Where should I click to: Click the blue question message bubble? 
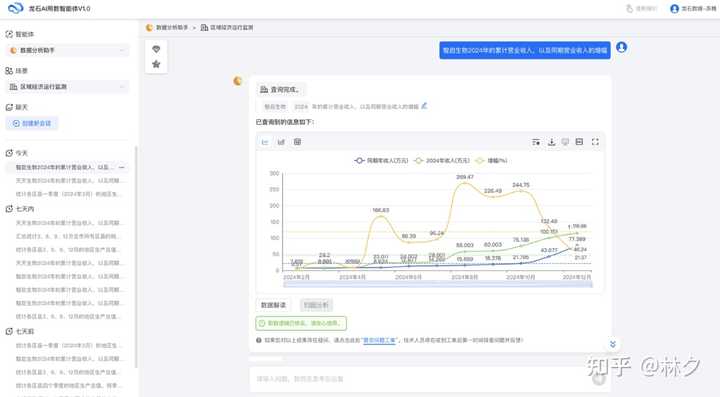coord(525,50)
